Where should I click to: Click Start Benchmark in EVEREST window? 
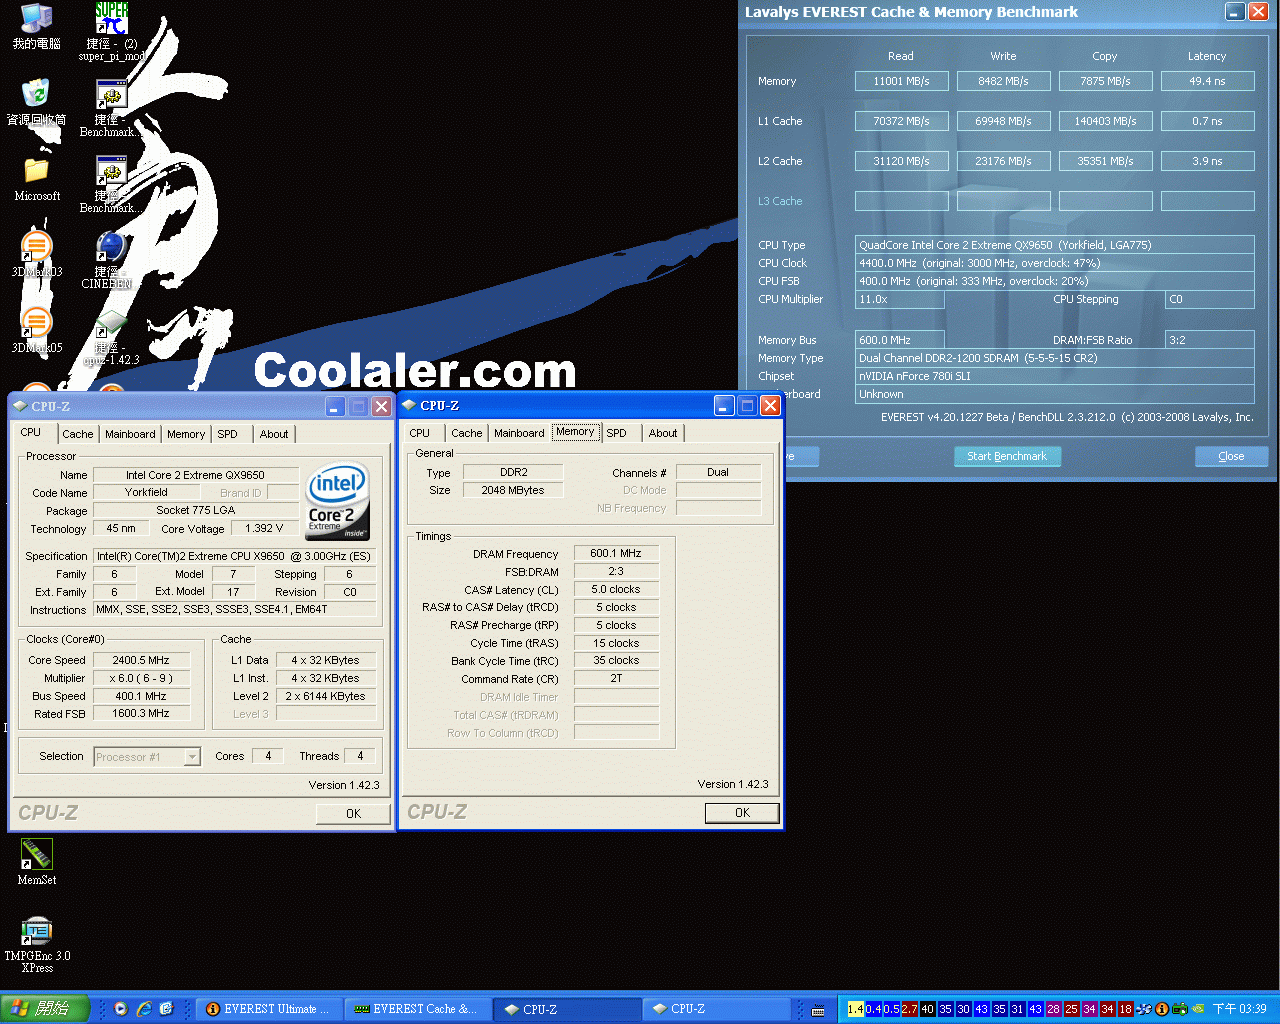coord(1007,456)
